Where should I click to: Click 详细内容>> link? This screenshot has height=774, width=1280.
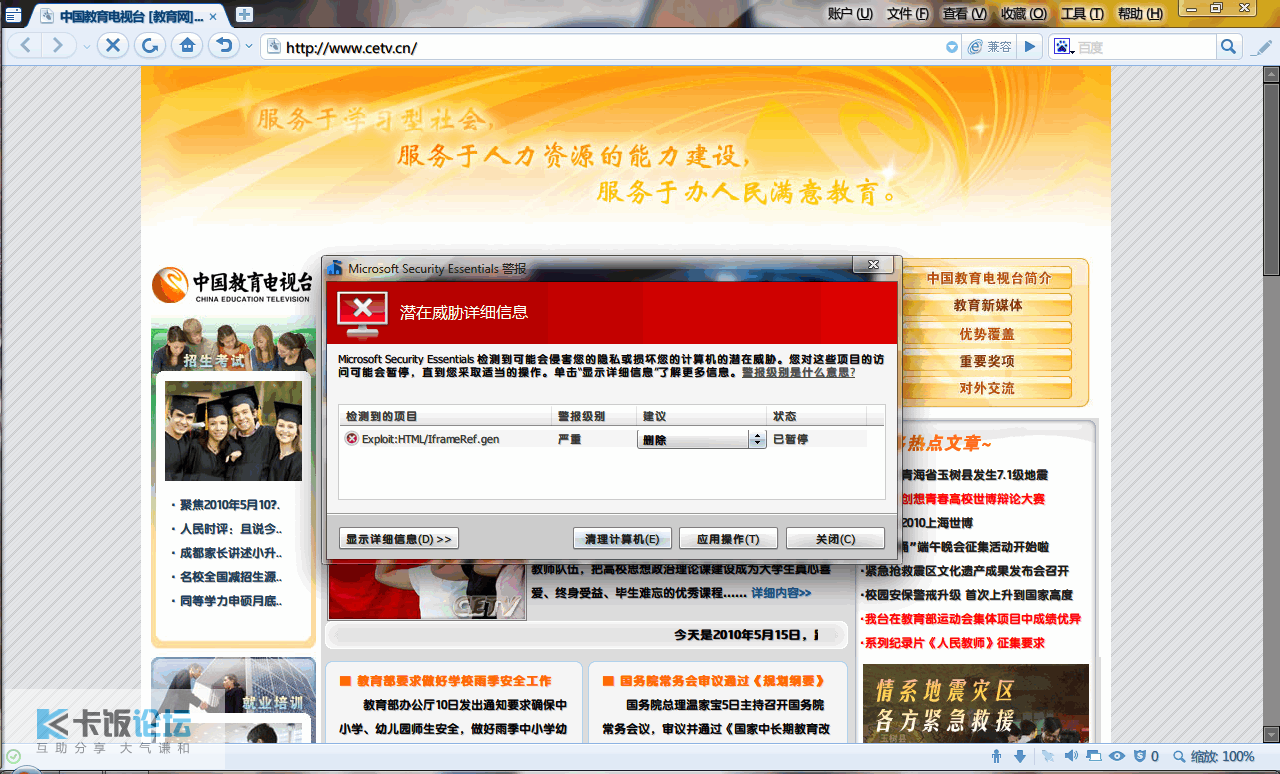[781, 593]
